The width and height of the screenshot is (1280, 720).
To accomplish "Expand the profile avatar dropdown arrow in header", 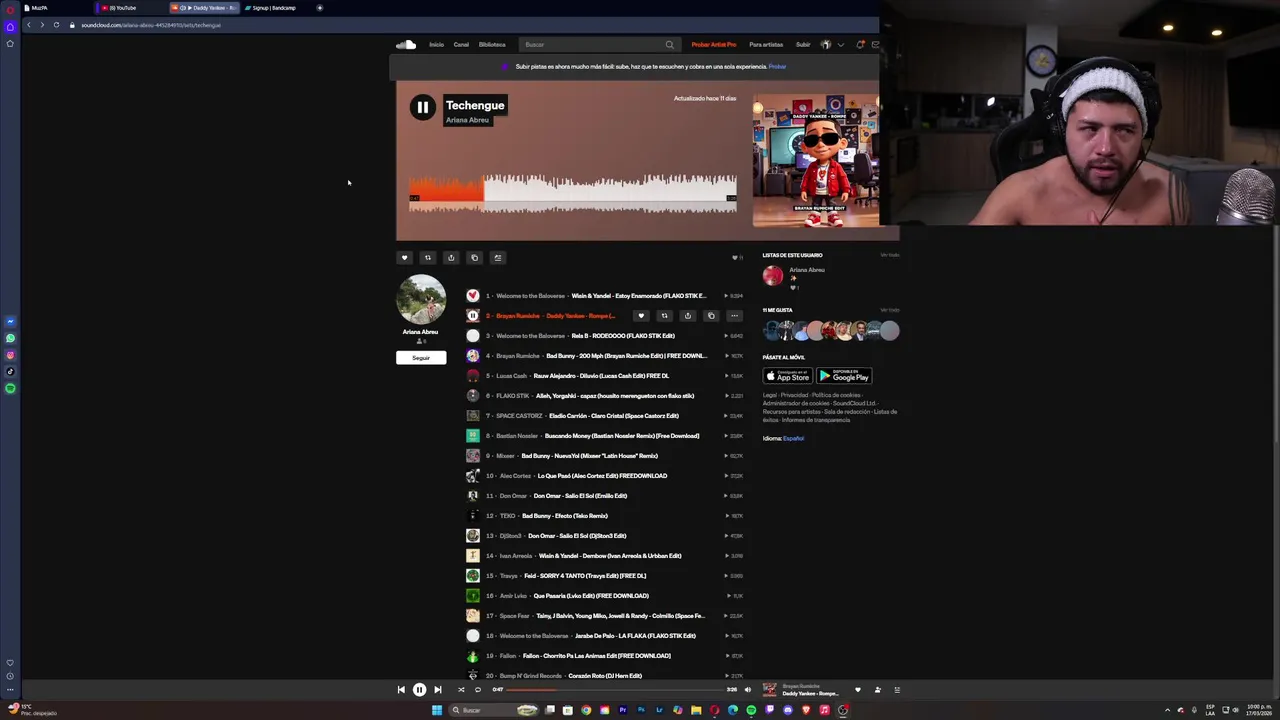I will point(840,44).
